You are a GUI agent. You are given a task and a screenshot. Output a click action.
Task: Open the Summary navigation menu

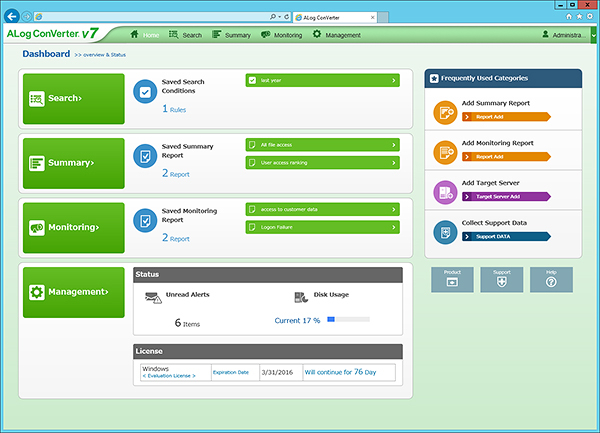232,35
